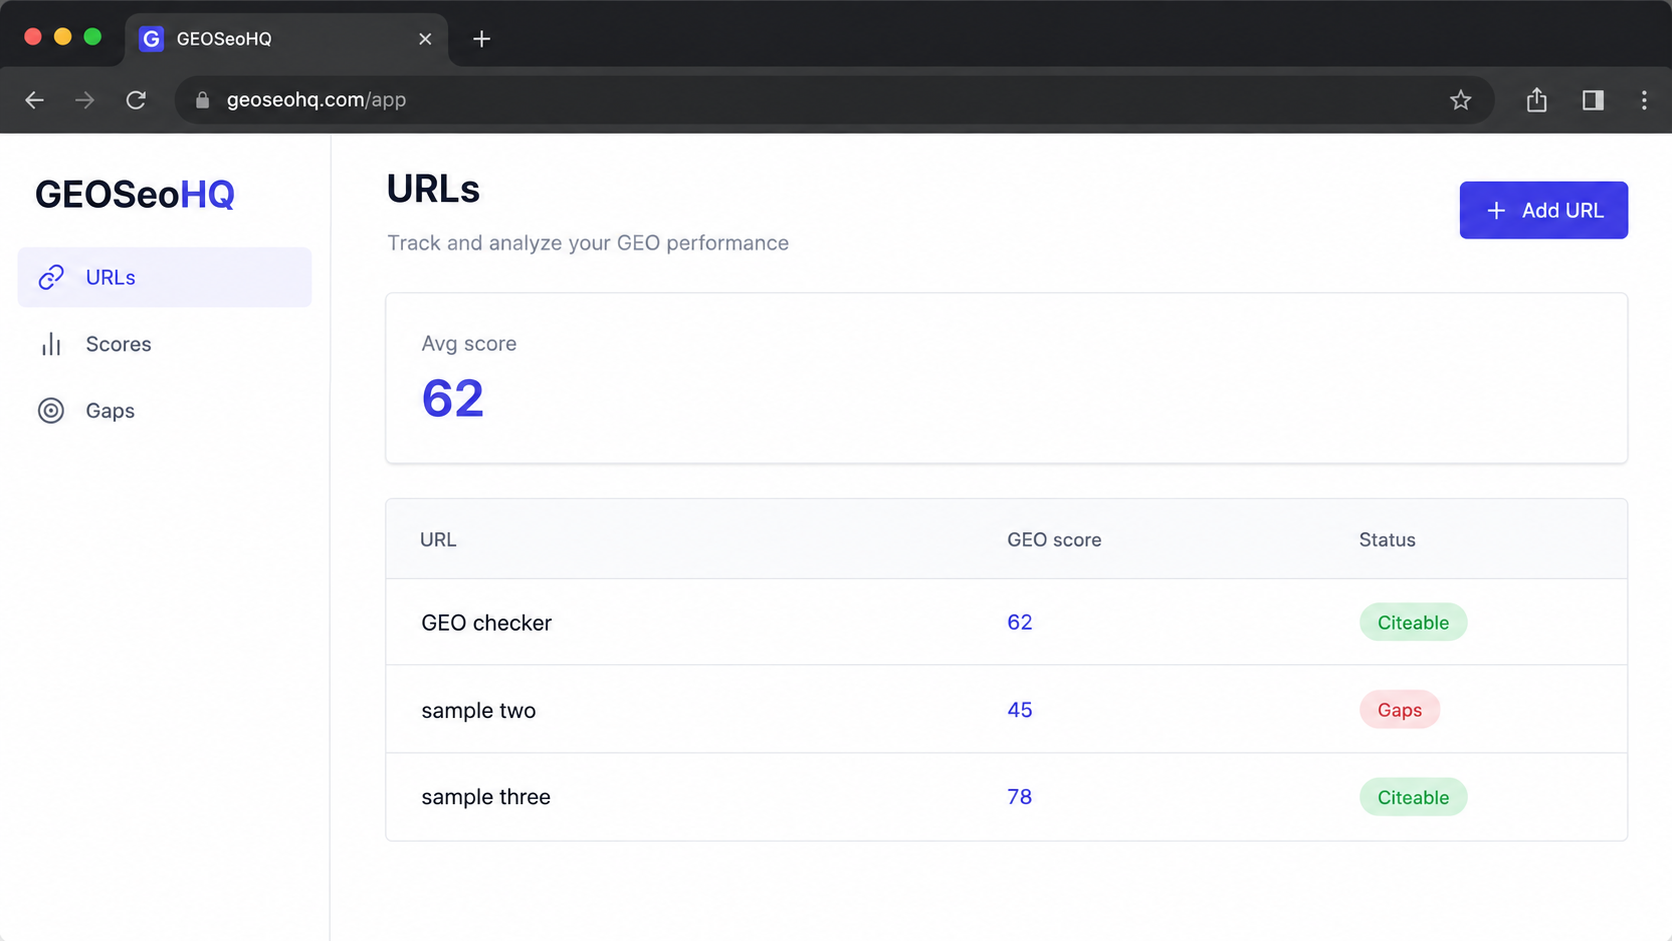Select the Scores sidebar menu label
1672x941 pixels.
coord(118,344)
